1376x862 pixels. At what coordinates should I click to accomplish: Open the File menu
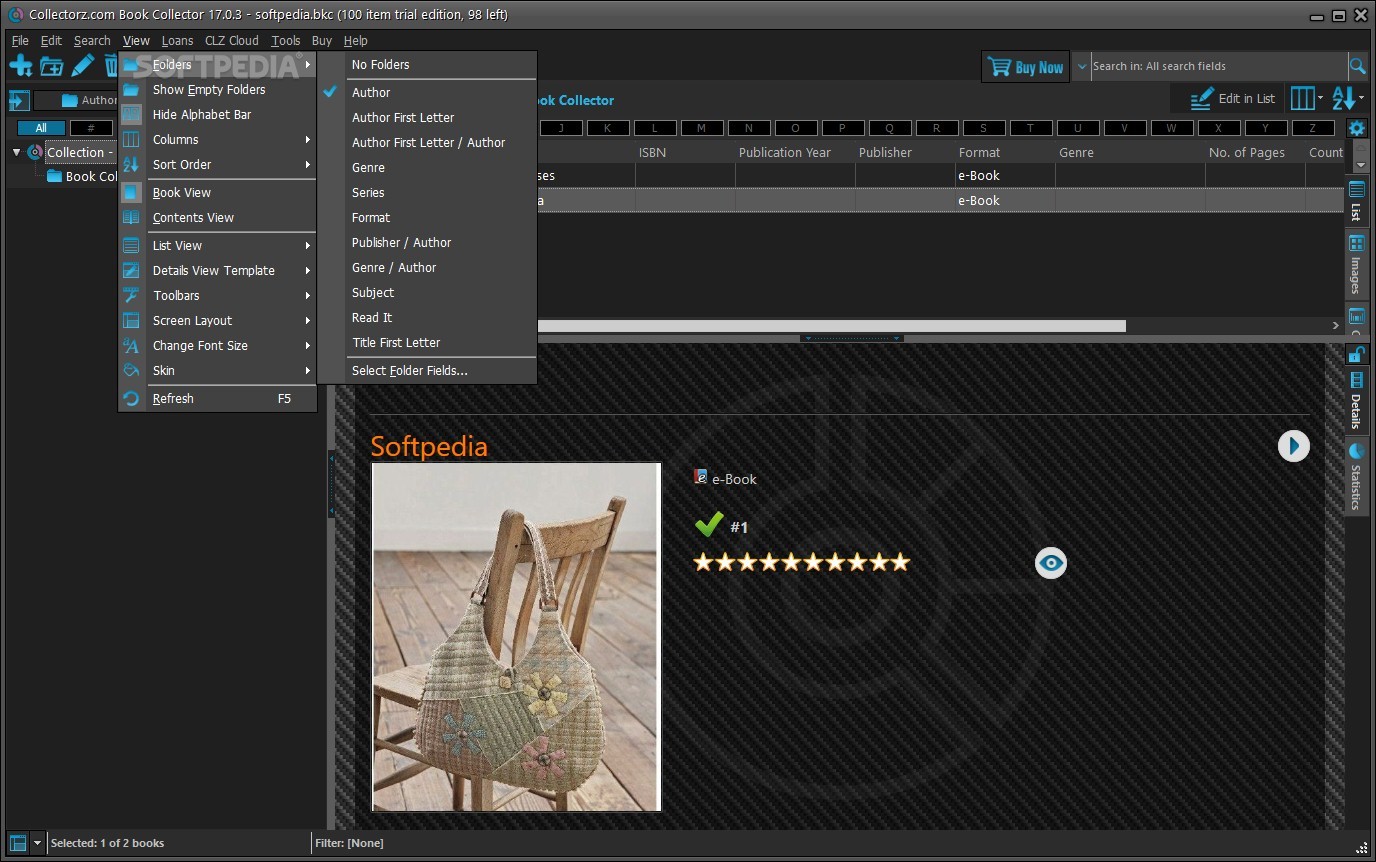[20, 41]
